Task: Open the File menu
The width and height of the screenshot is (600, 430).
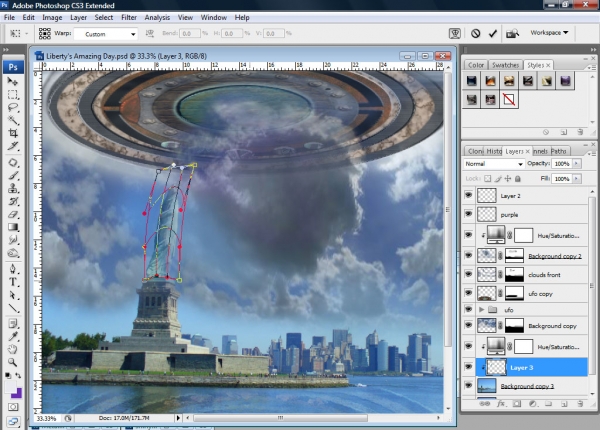Action: [x=9, y=18]
